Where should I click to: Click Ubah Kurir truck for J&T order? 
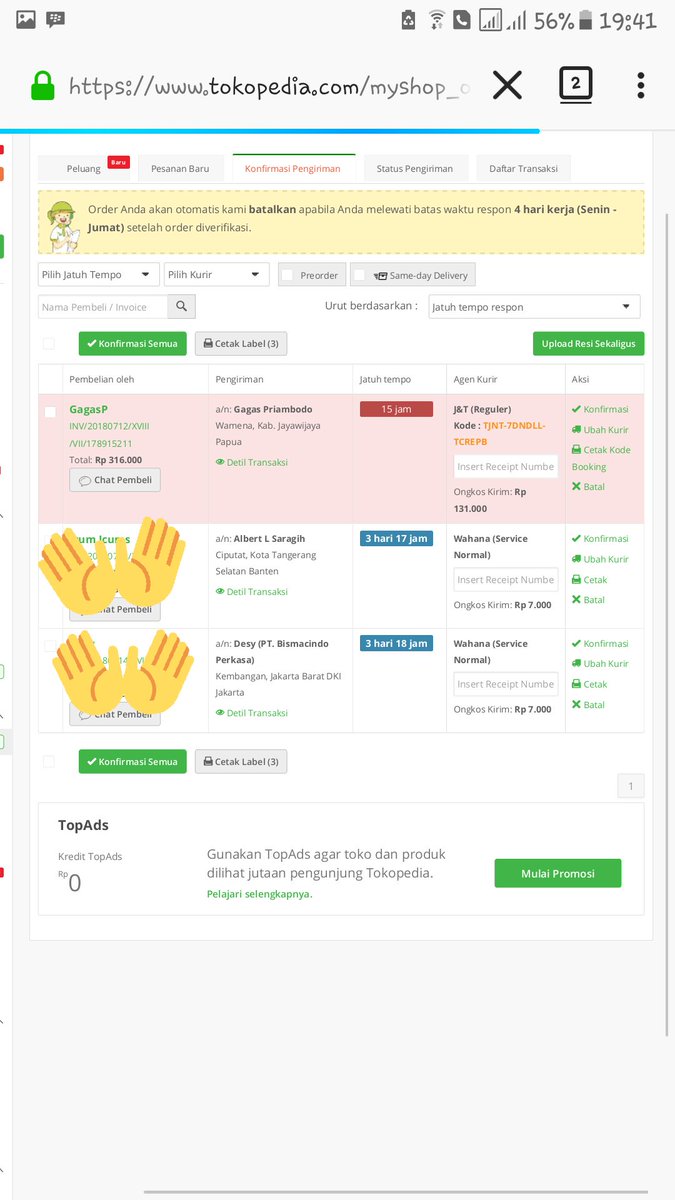tap(600, 430)
